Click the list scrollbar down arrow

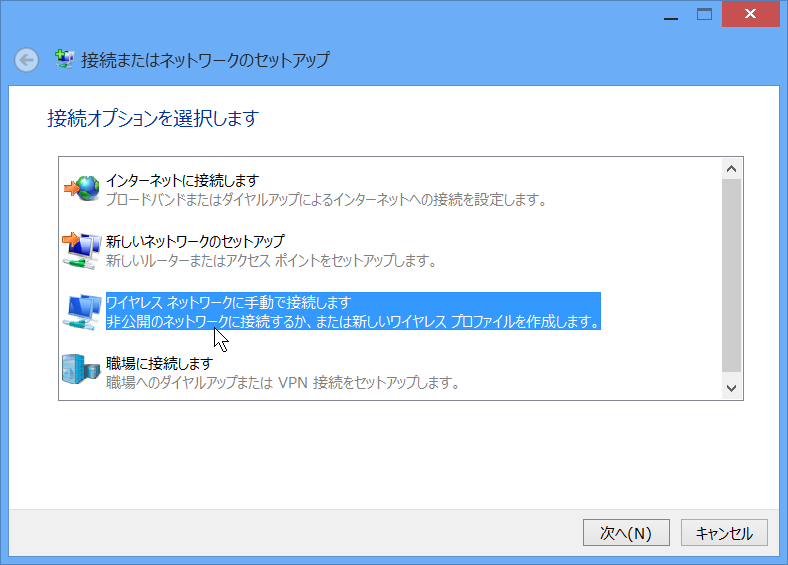[731, 388]
